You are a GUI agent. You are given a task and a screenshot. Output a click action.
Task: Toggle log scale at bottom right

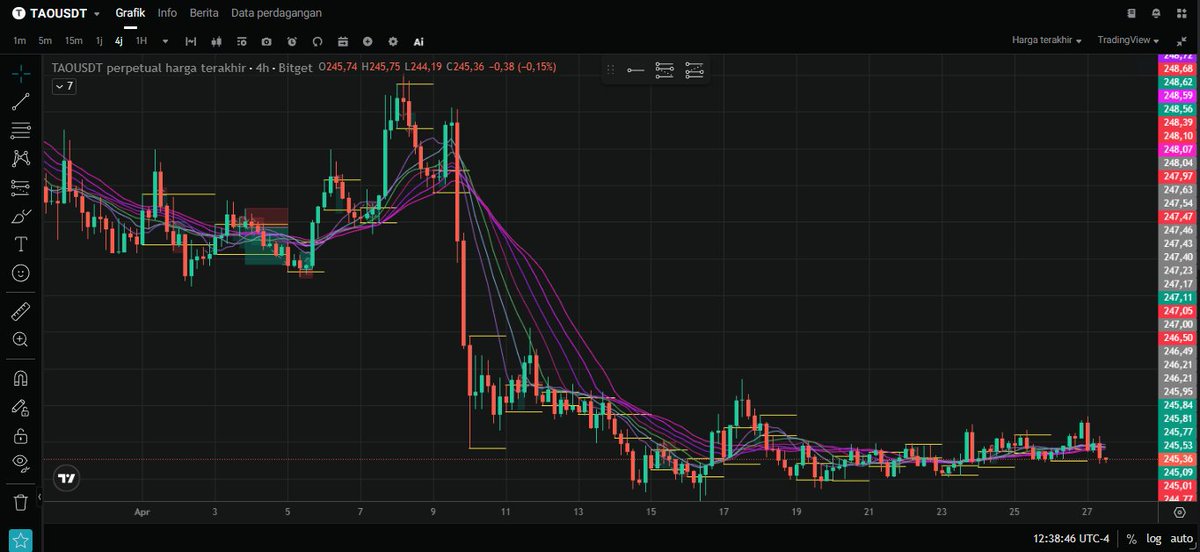(x=1154, y=539)
